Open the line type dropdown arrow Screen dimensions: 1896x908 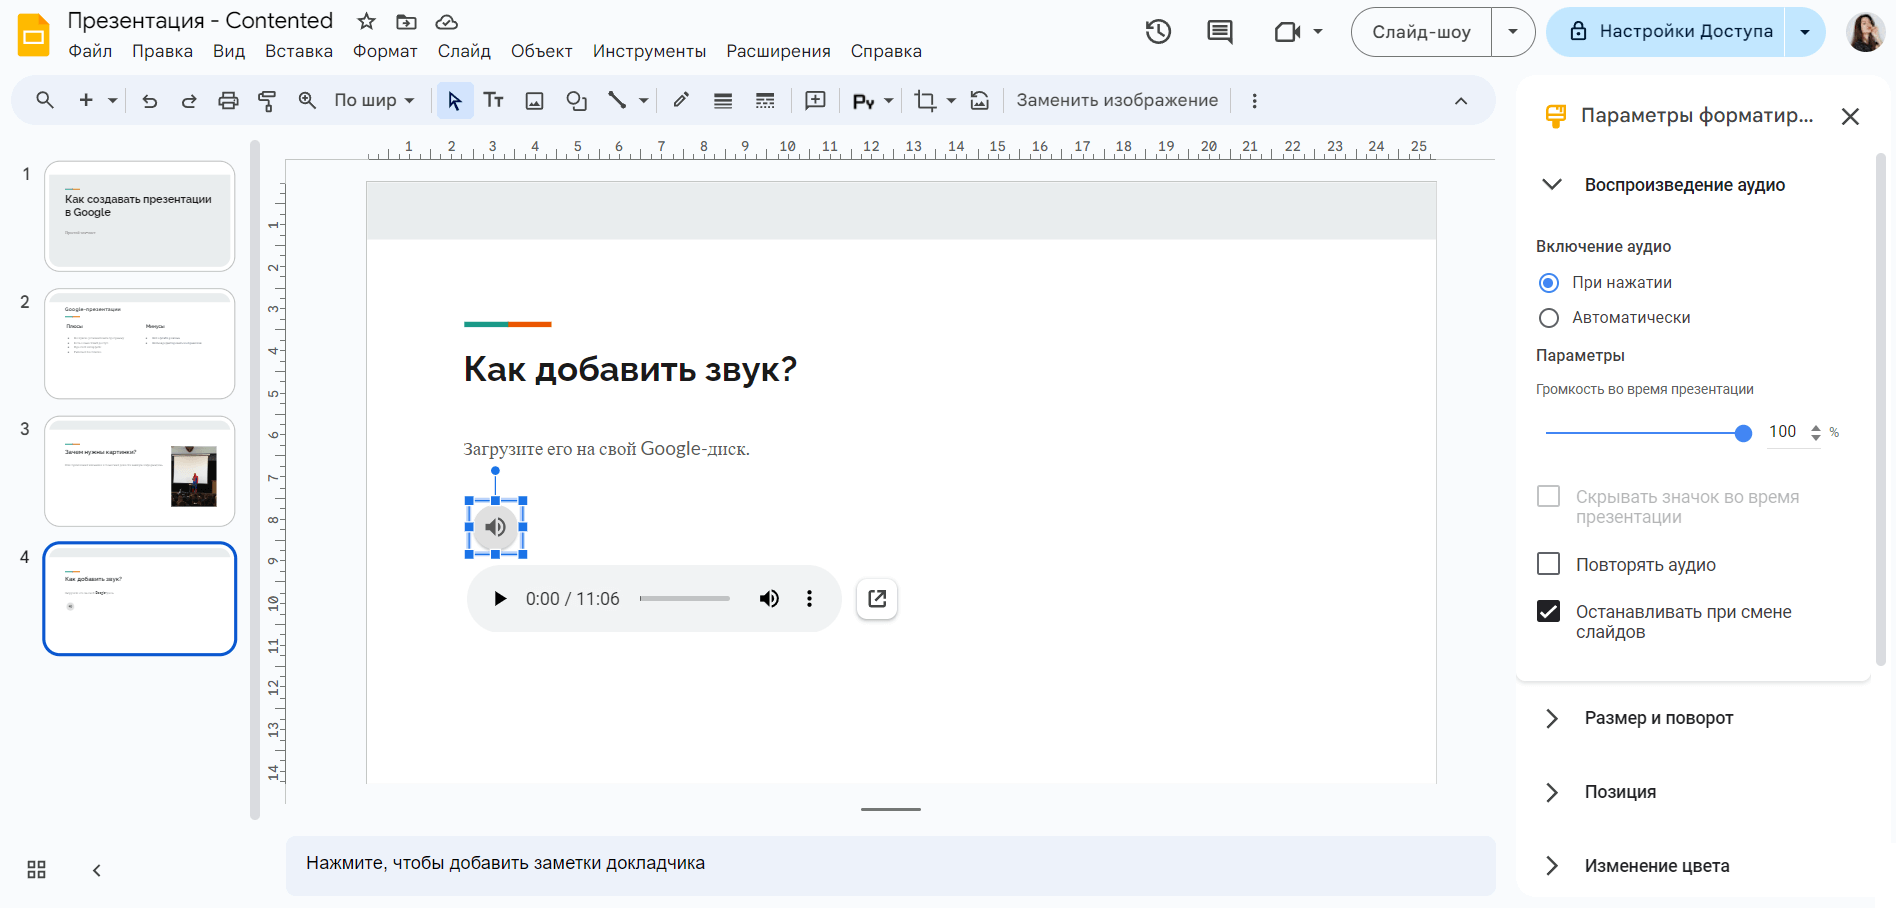643,100
